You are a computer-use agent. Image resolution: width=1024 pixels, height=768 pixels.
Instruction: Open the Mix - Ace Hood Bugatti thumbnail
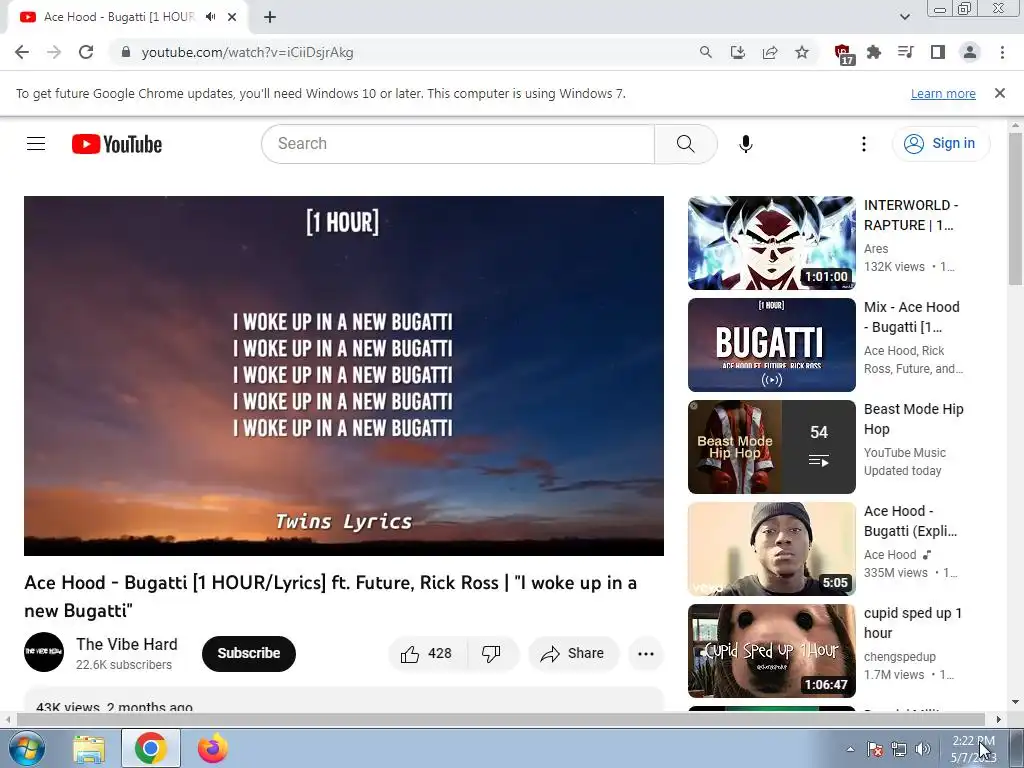click(771, 345)
